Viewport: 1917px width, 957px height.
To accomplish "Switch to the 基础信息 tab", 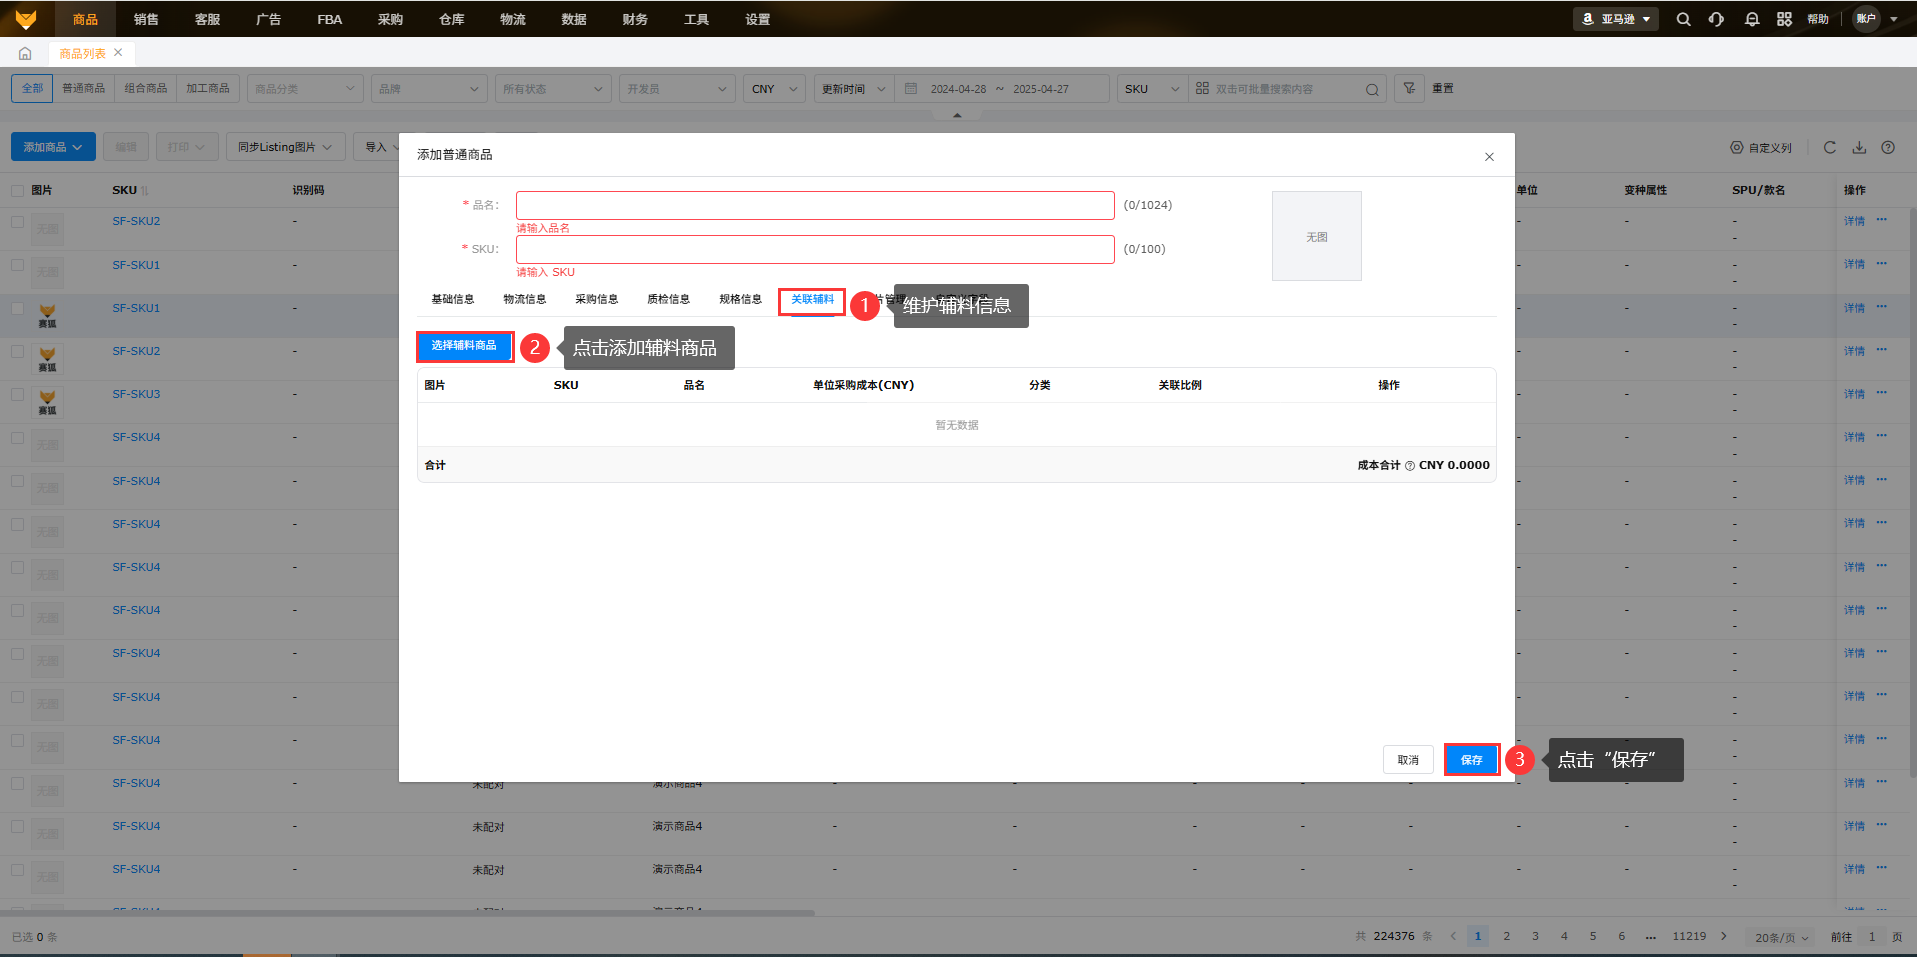I will point(453,299).
